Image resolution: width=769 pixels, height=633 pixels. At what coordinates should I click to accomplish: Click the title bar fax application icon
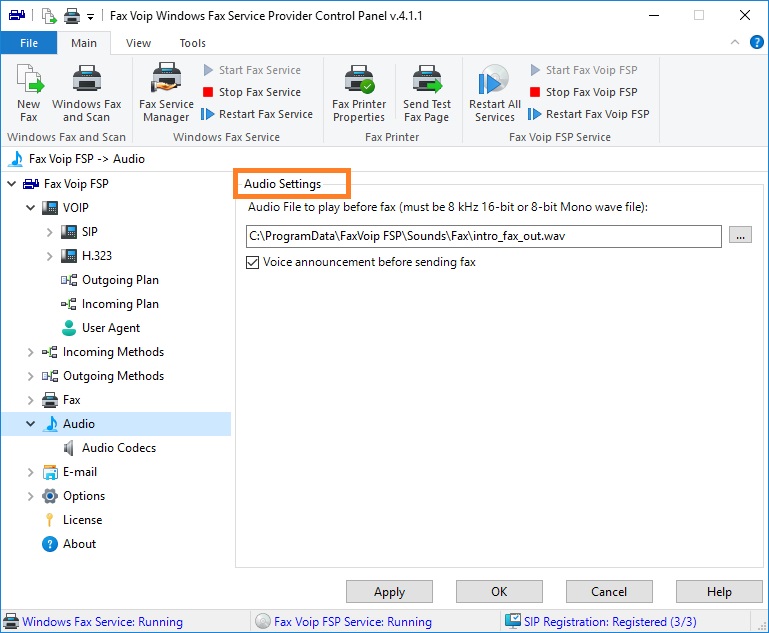point(17,15)
